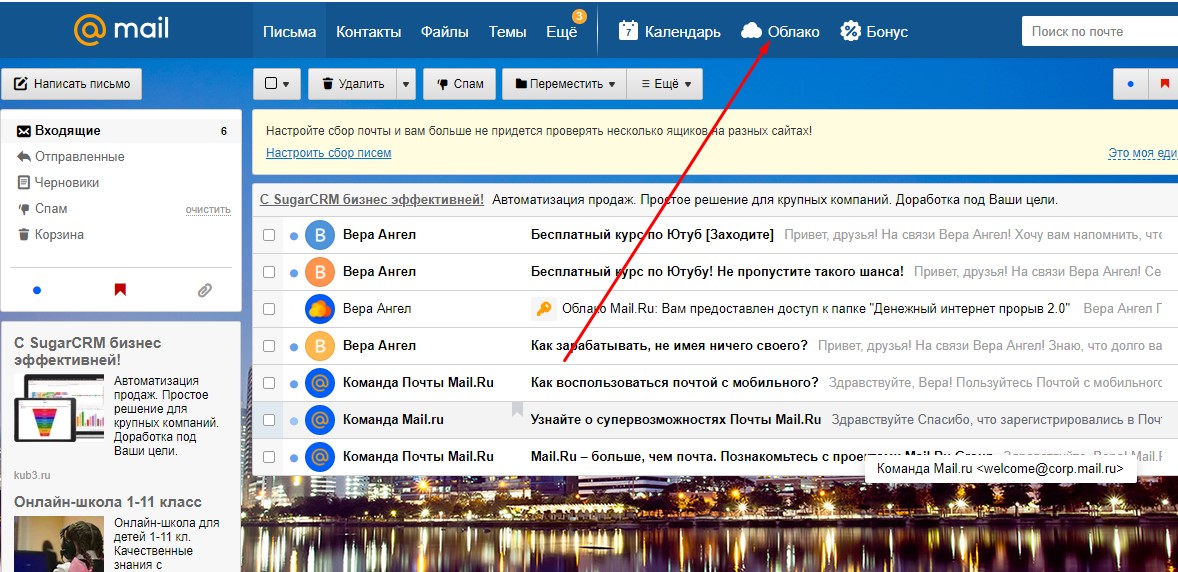
Task: Filter unread with sidebar blue dot
Action: [x=37, y=289]
